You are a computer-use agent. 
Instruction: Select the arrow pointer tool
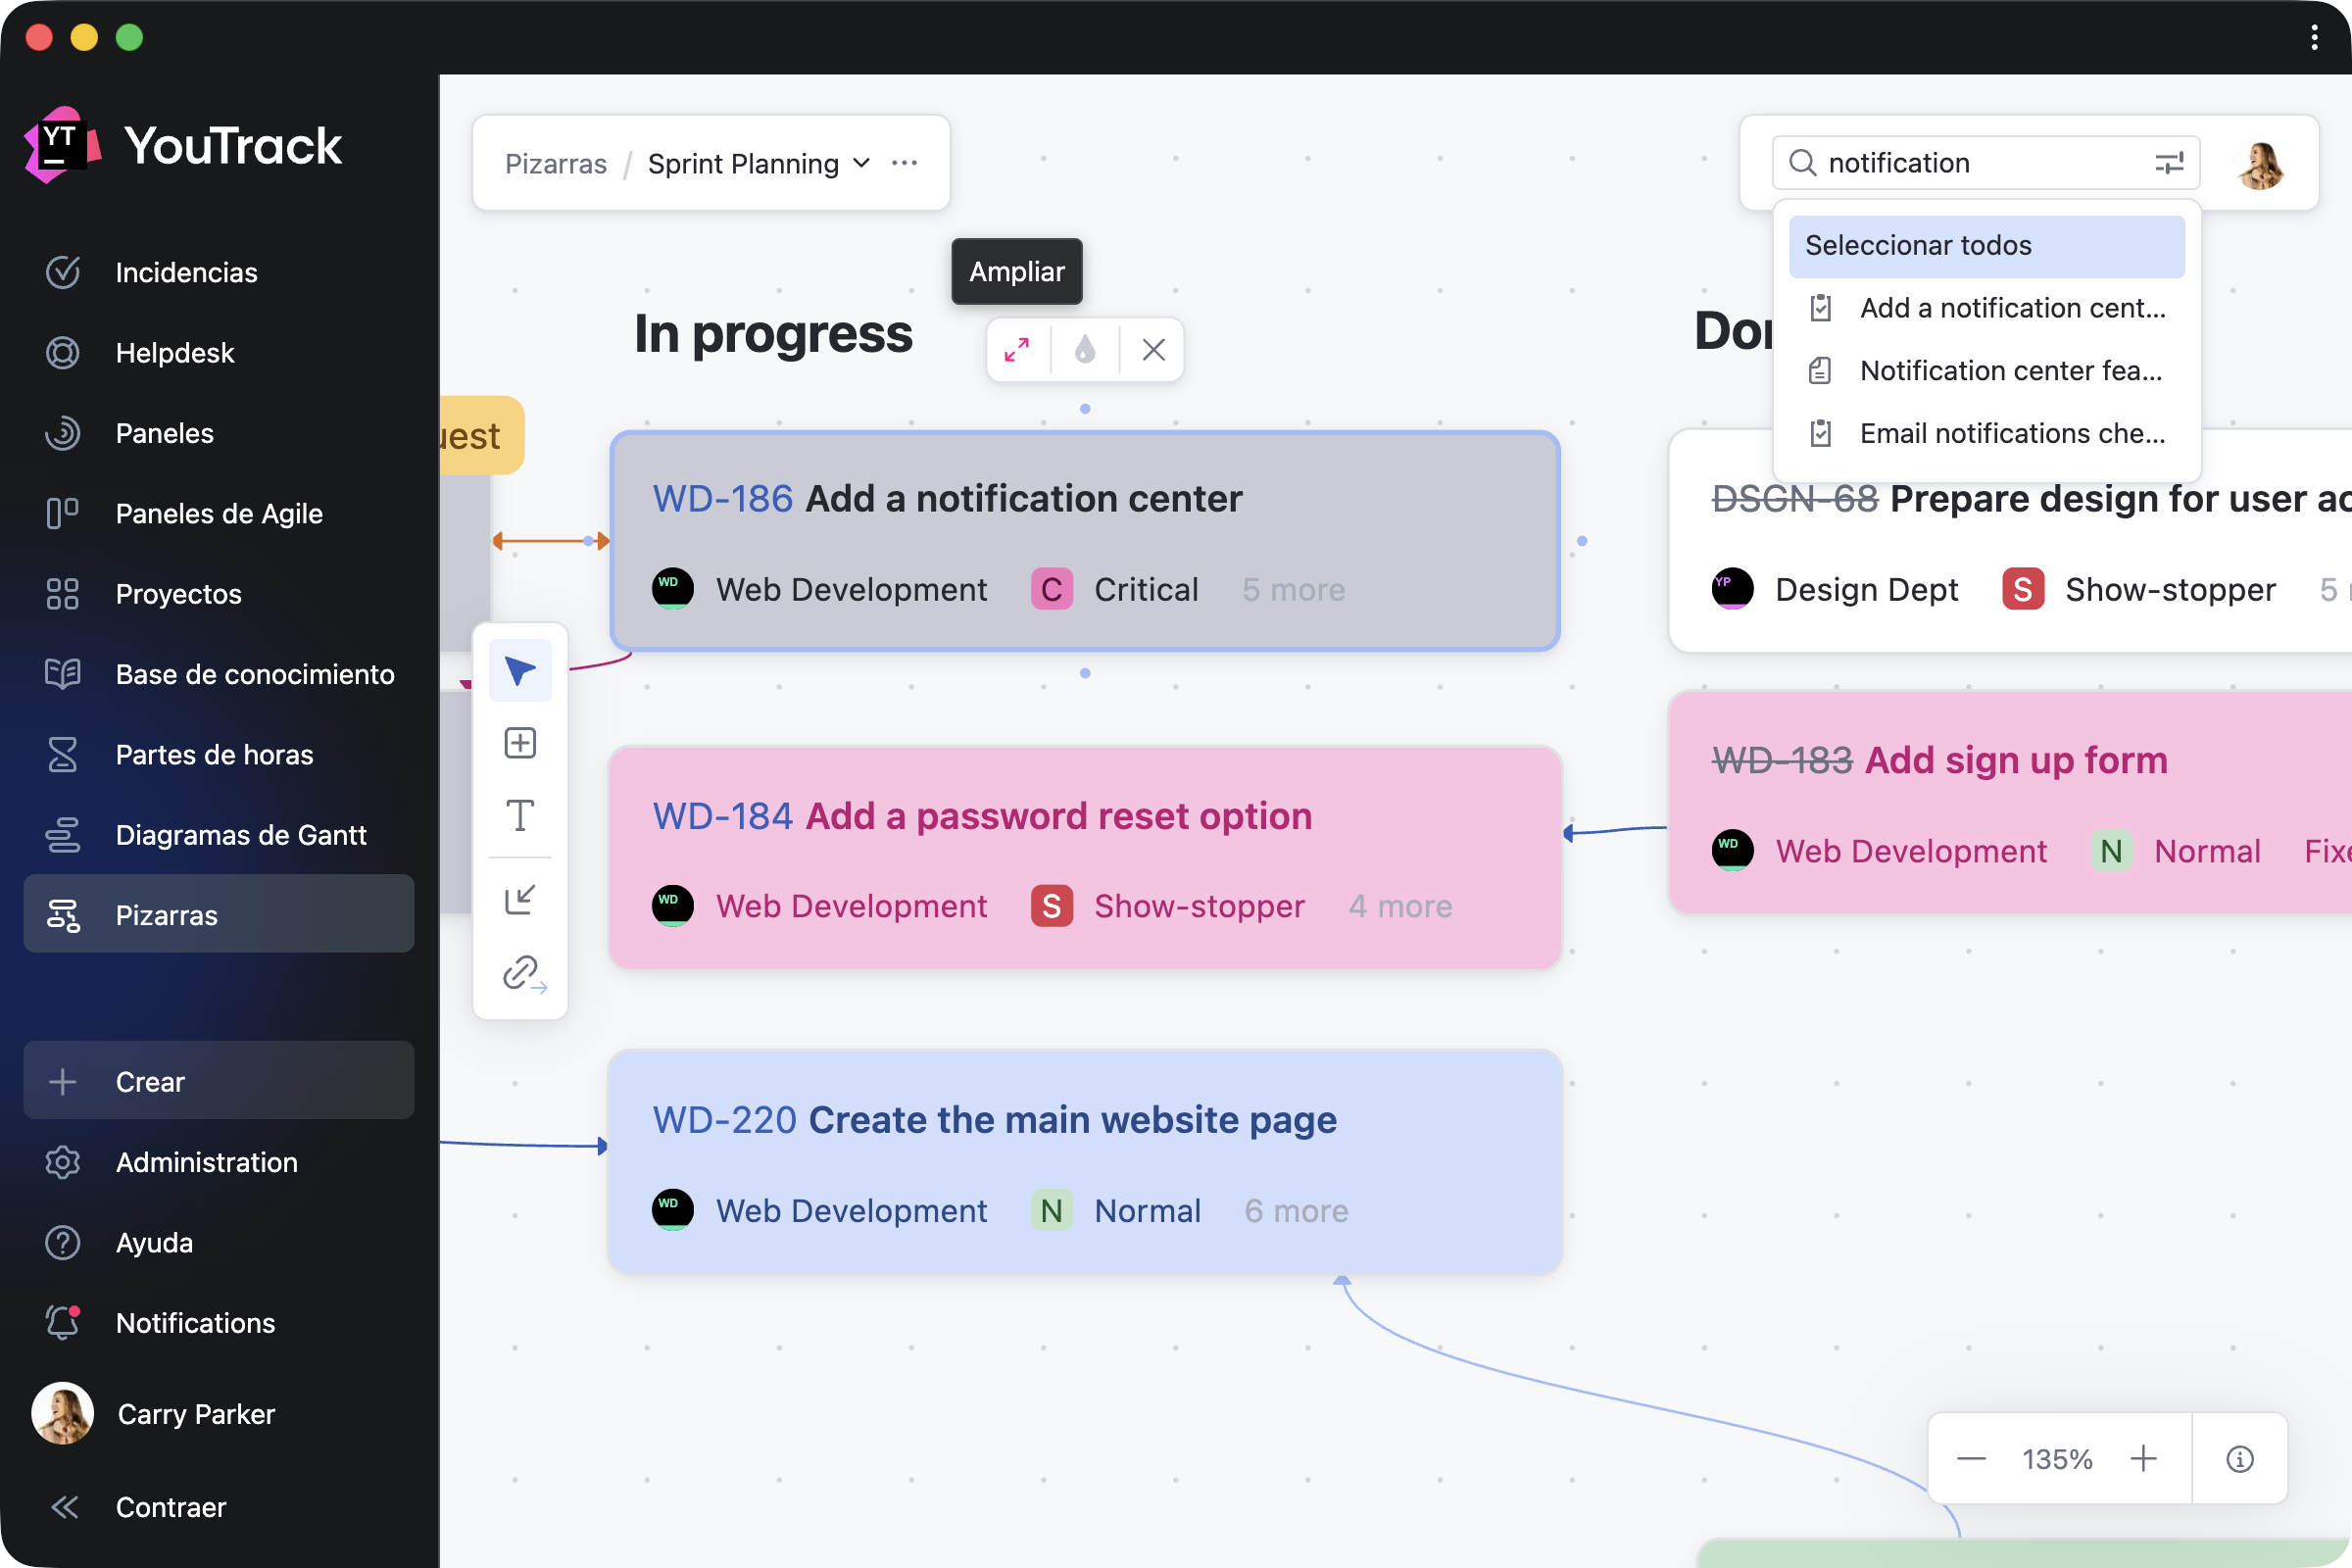tap(519, 670)
